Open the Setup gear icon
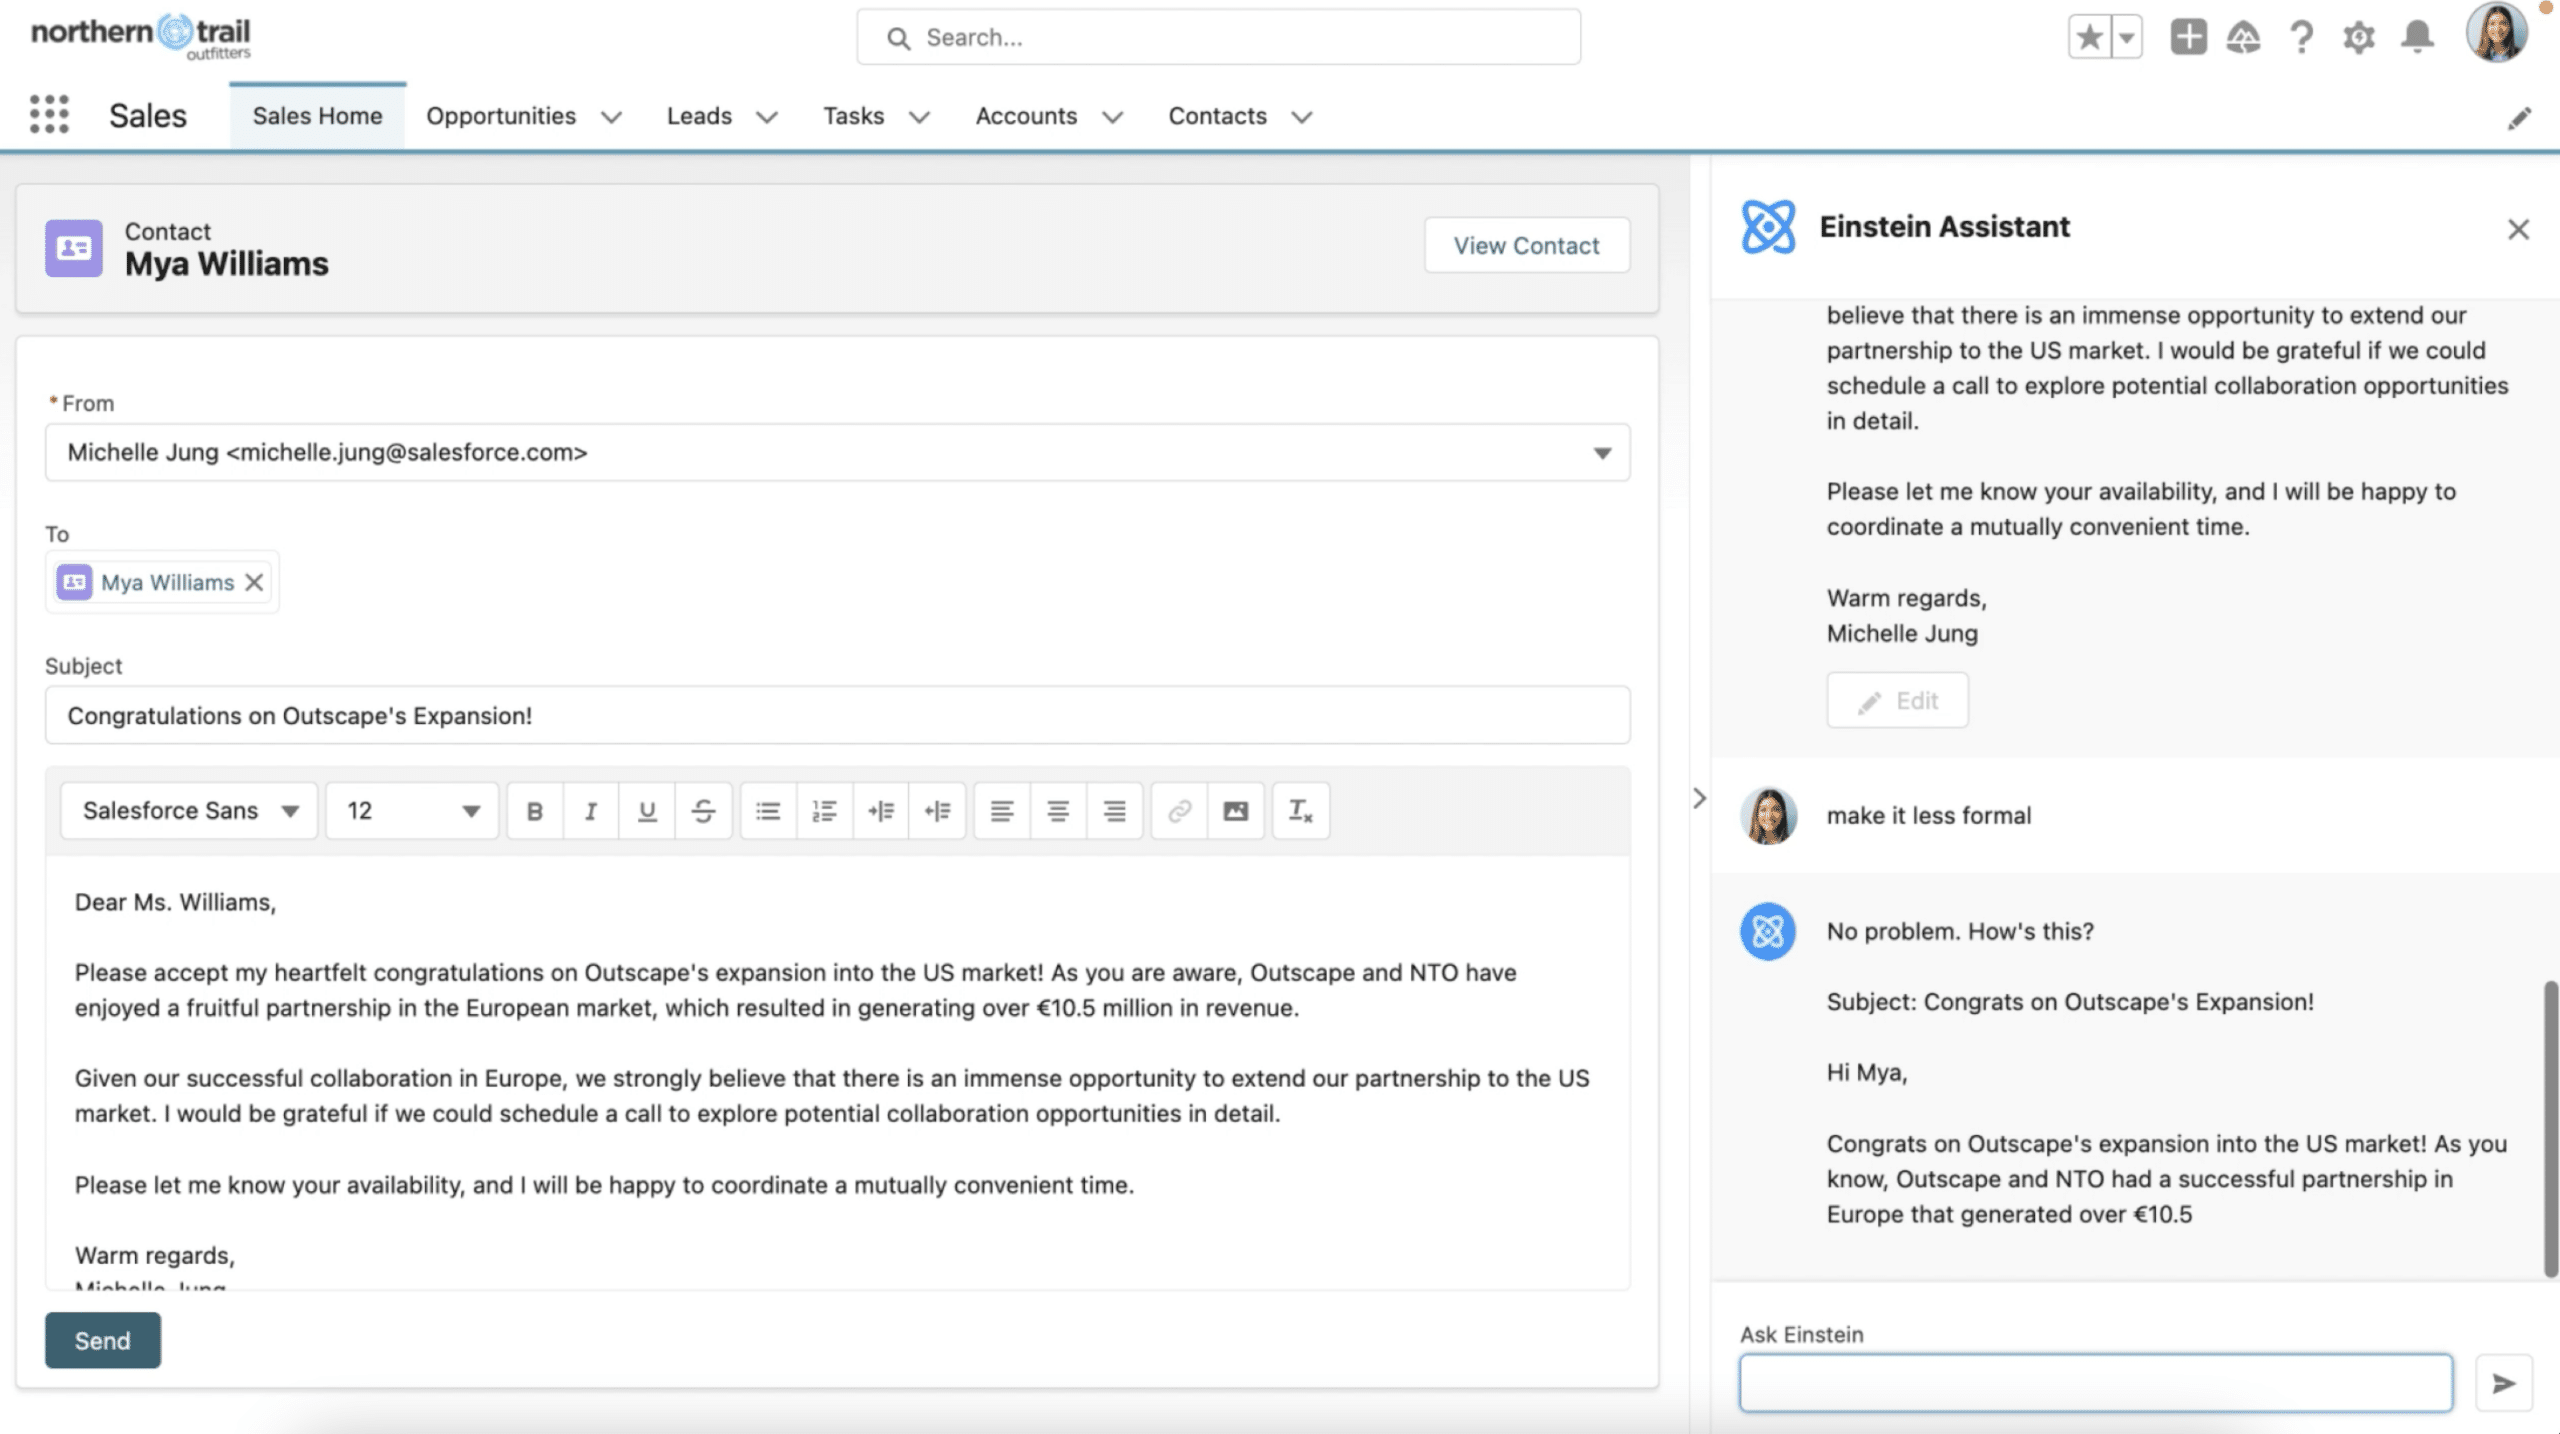The image size is (2560, 1434). click(2359, 38)
